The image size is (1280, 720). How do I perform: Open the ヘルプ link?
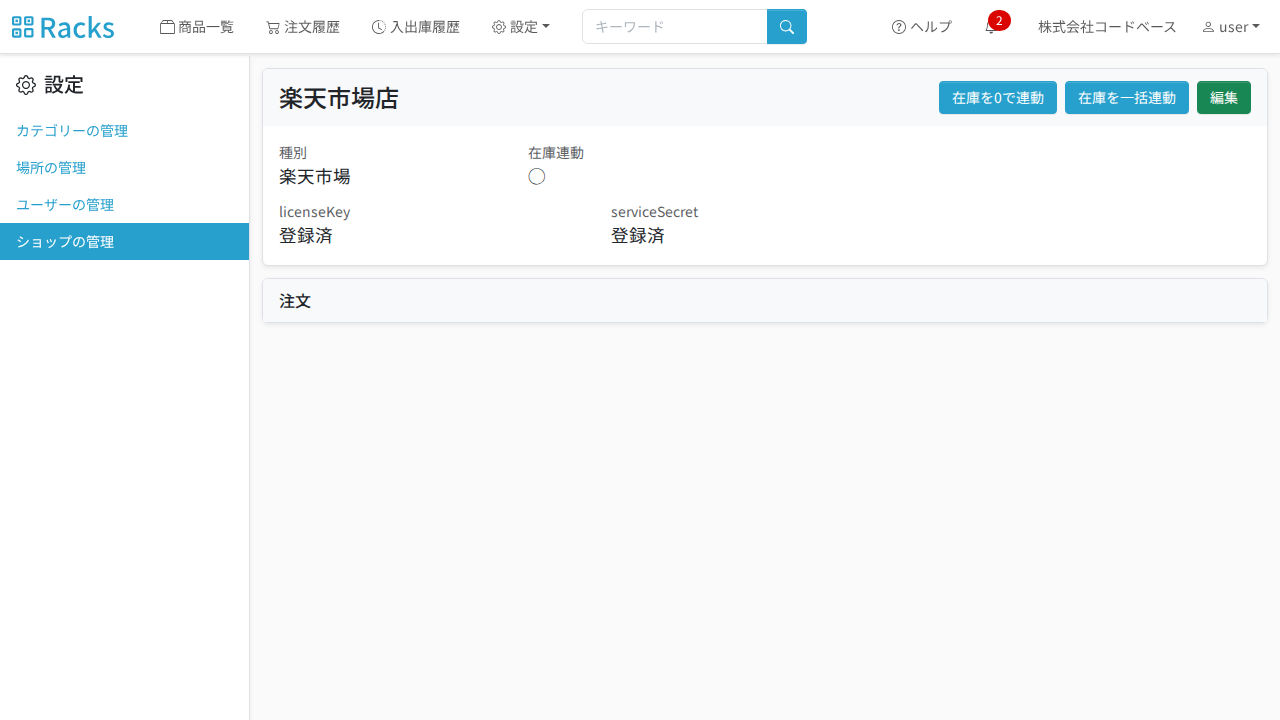coord(922,27)
